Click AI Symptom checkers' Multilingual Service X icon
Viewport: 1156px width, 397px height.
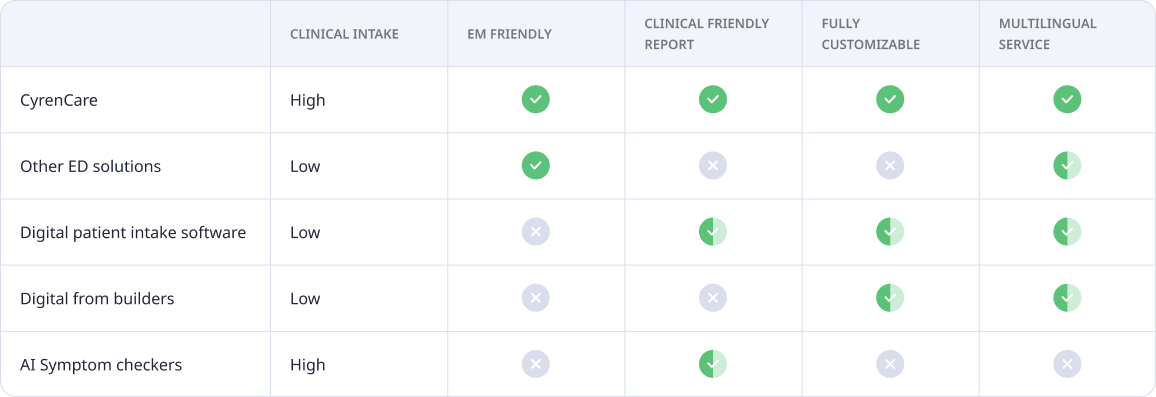pyautogui.click(x=1067, y=365)
